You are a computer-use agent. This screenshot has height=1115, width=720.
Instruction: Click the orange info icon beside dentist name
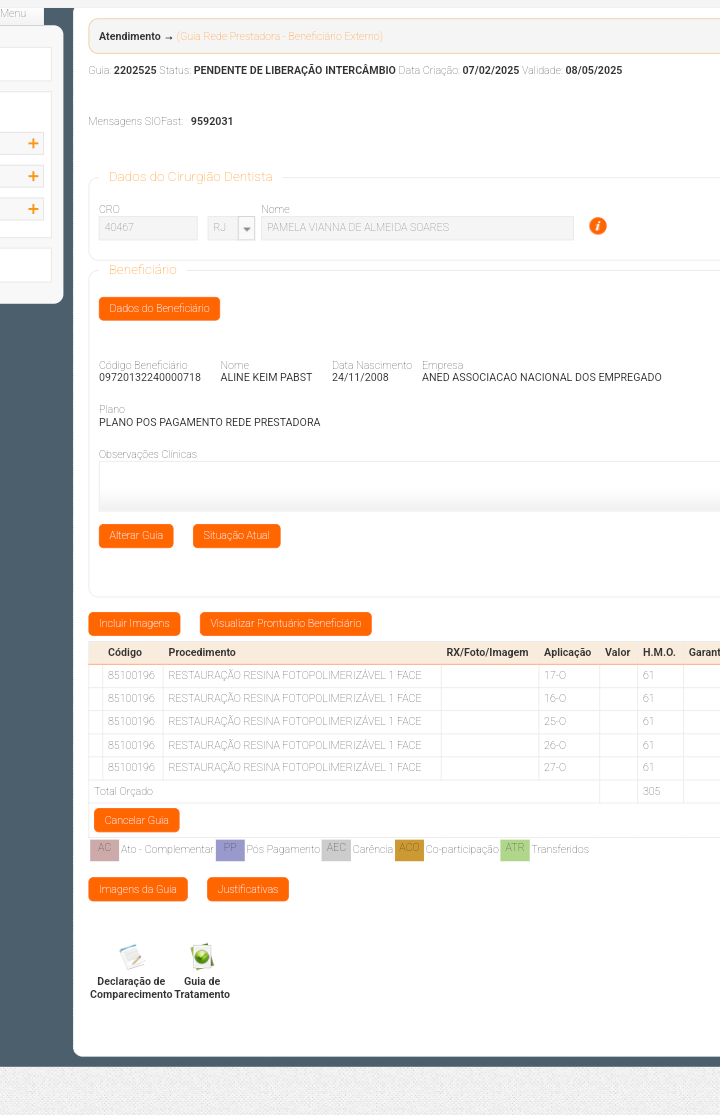click(598, 226)
